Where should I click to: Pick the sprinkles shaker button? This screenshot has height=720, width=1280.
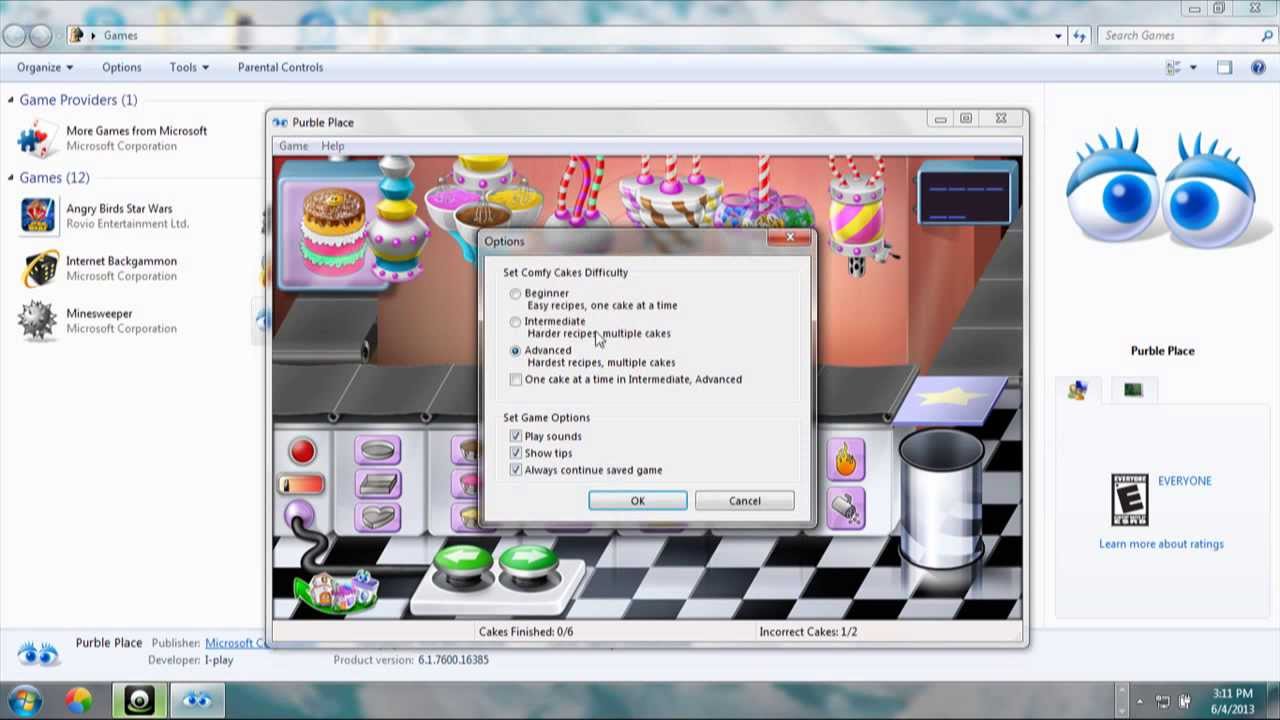point(846,509)
